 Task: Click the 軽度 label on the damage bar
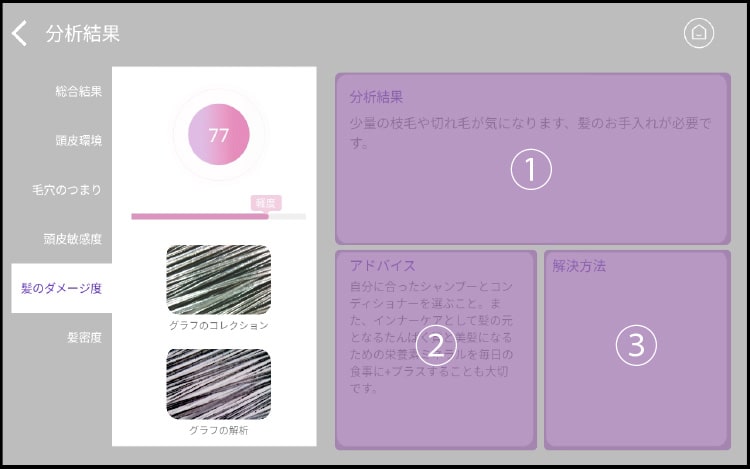tap(266, 203)
